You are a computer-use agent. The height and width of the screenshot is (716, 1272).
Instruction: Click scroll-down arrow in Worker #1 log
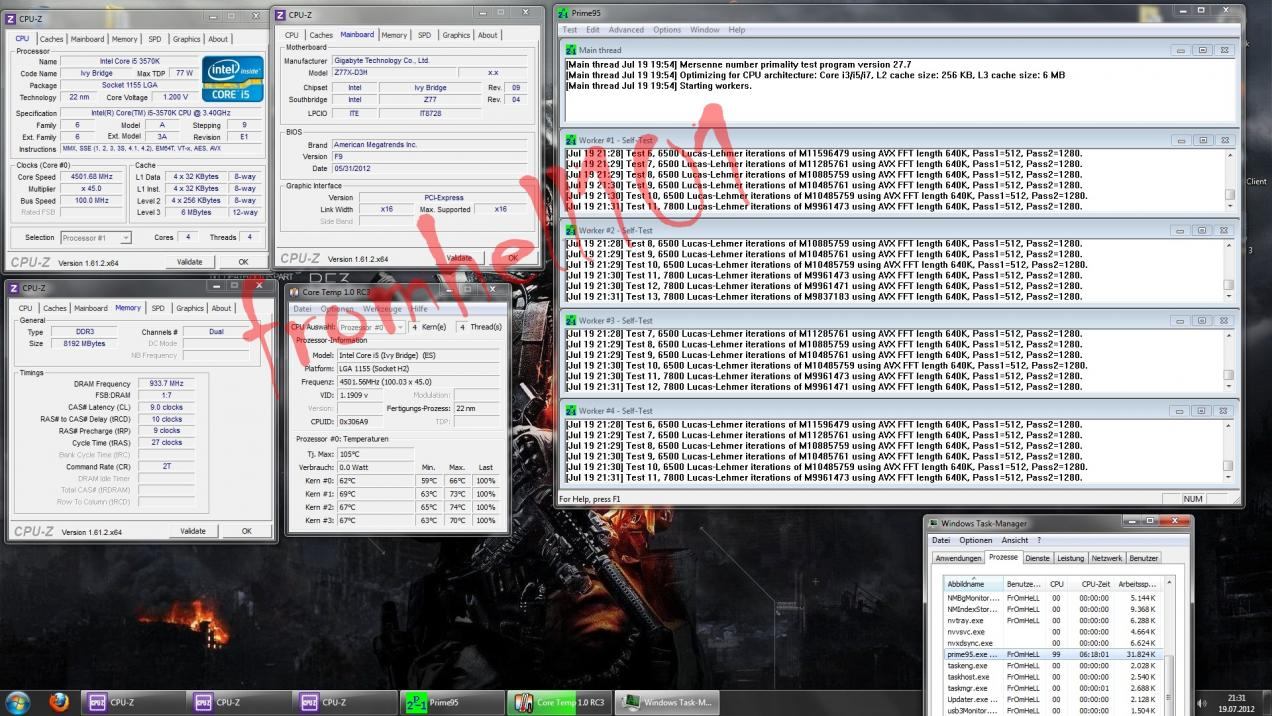(1229, 206)
